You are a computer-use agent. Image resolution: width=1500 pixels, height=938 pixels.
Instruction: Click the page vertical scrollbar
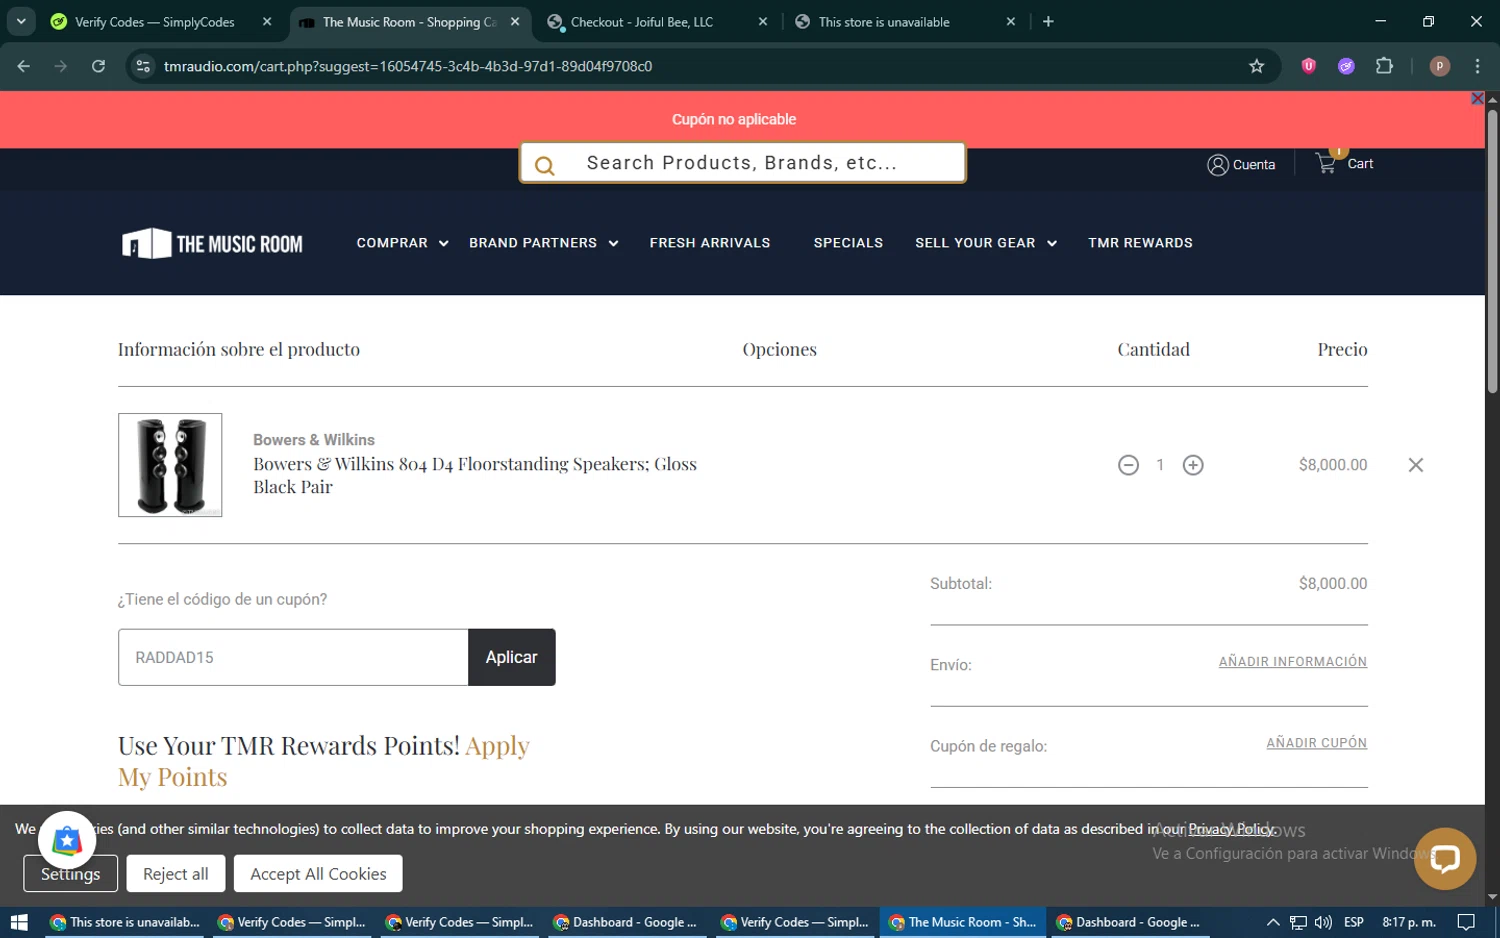point(1492,250)
